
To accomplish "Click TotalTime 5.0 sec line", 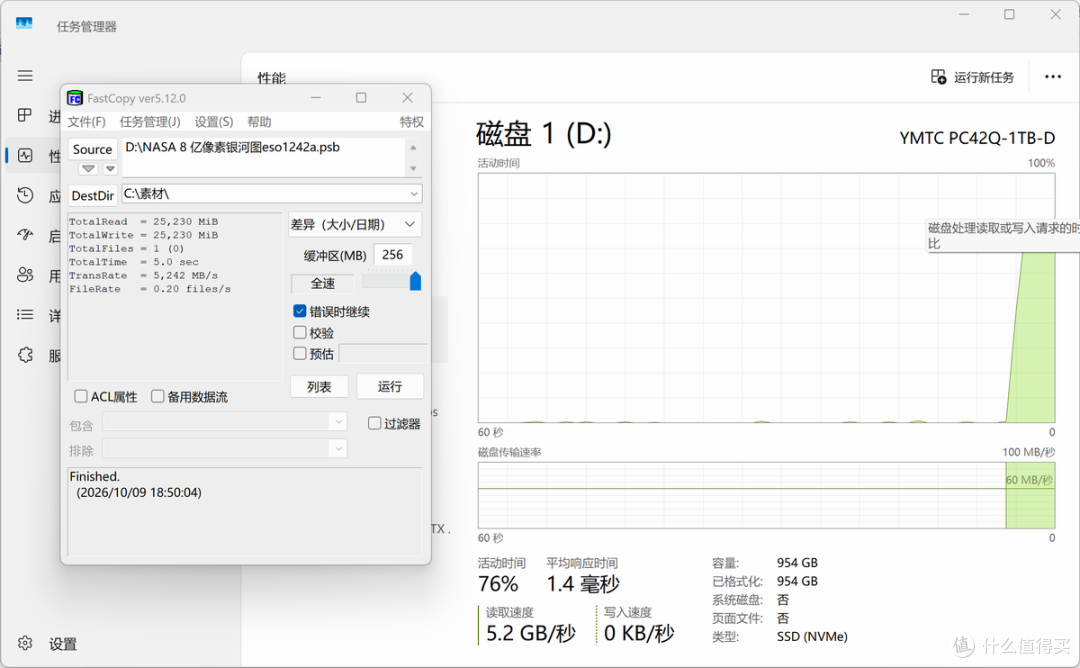I will [x=134, y=262].
